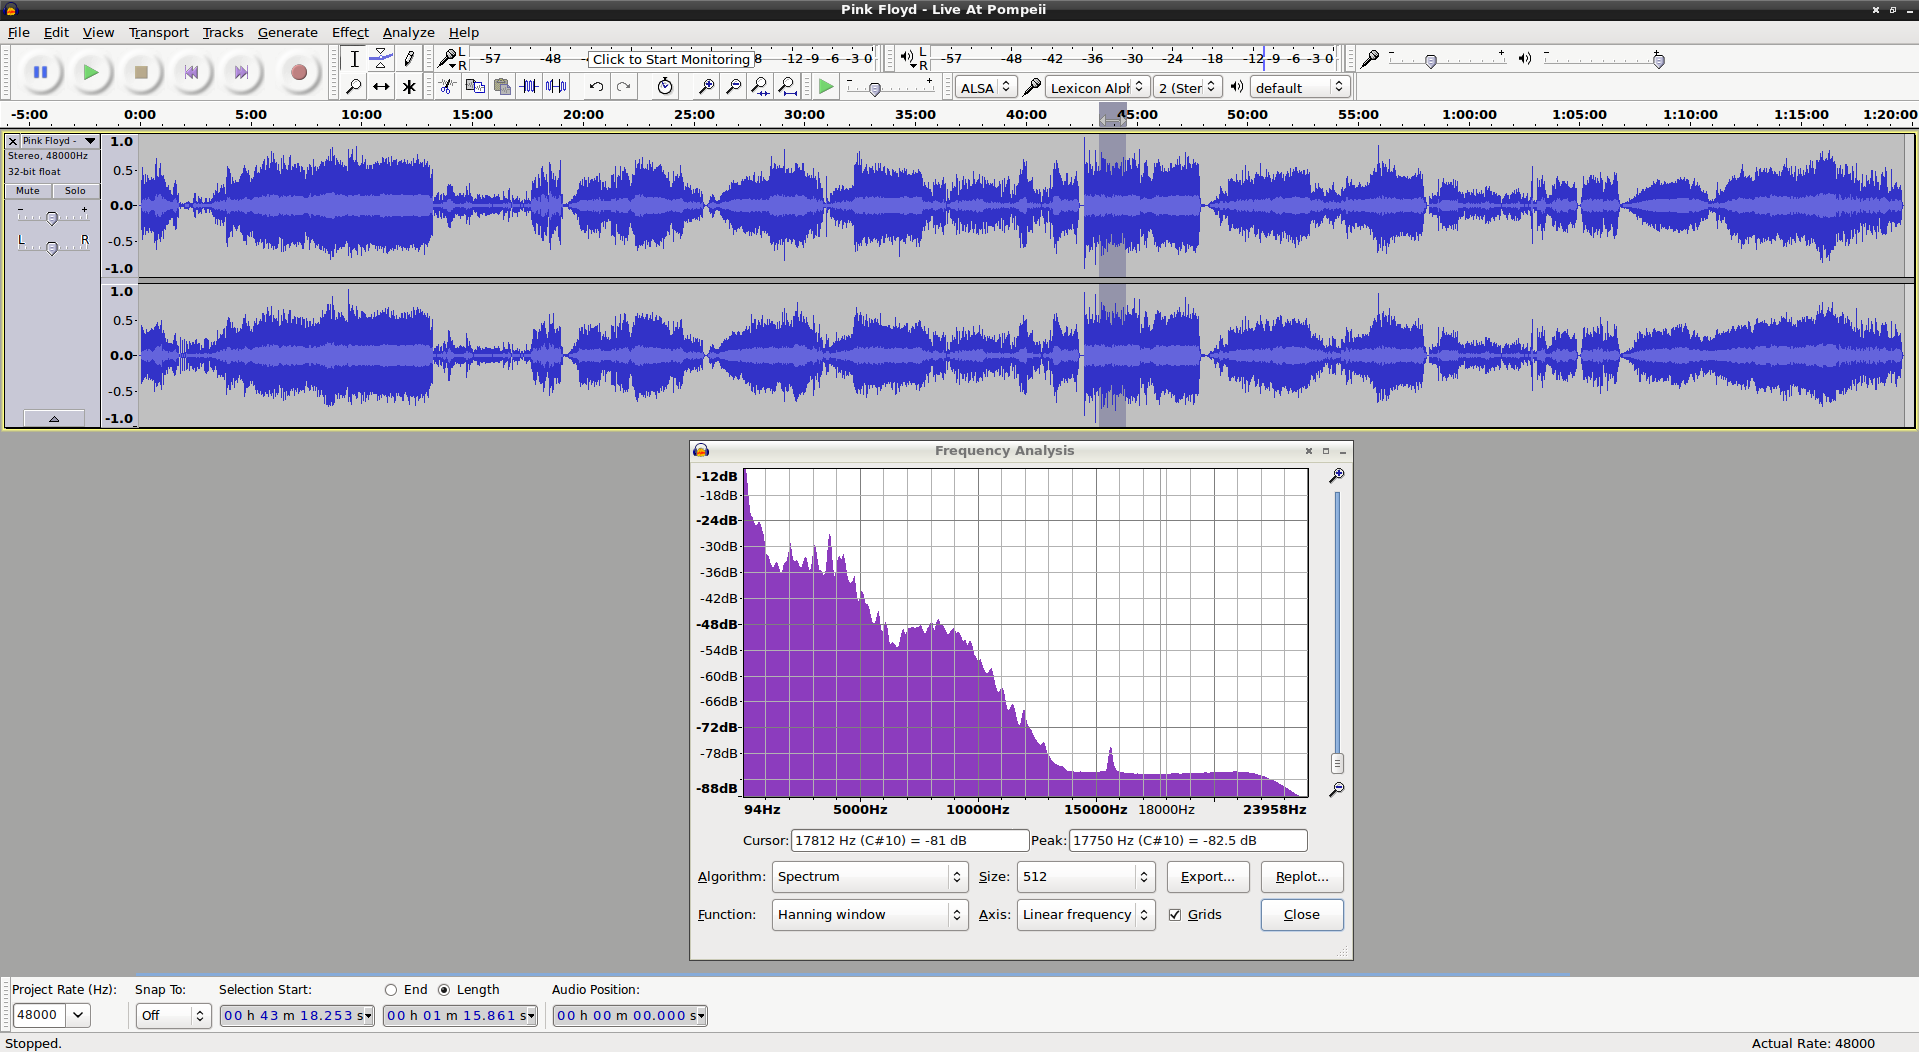Viewport: 1919px width, 1052px height.
Task: Click the Export... button
Action: [x=1208, y=877]
